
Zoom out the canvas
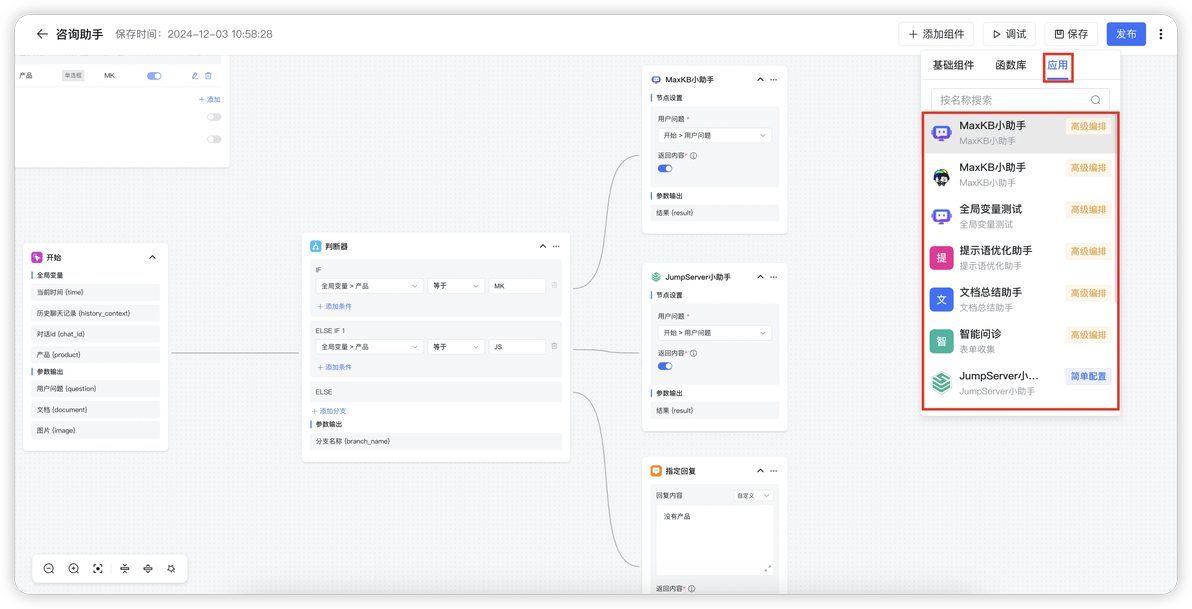pos(49,569)
